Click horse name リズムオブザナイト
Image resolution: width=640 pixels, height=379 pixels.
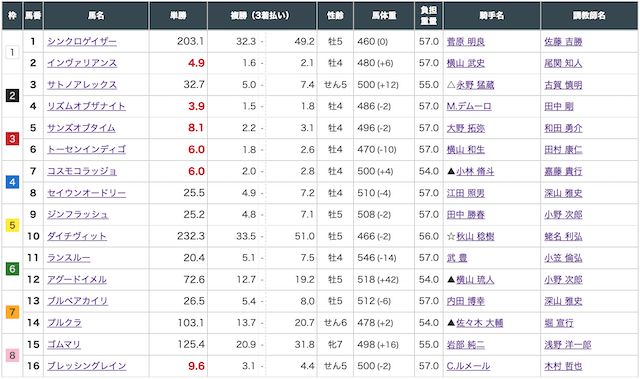pyautogui.click(x=86, y=106)
